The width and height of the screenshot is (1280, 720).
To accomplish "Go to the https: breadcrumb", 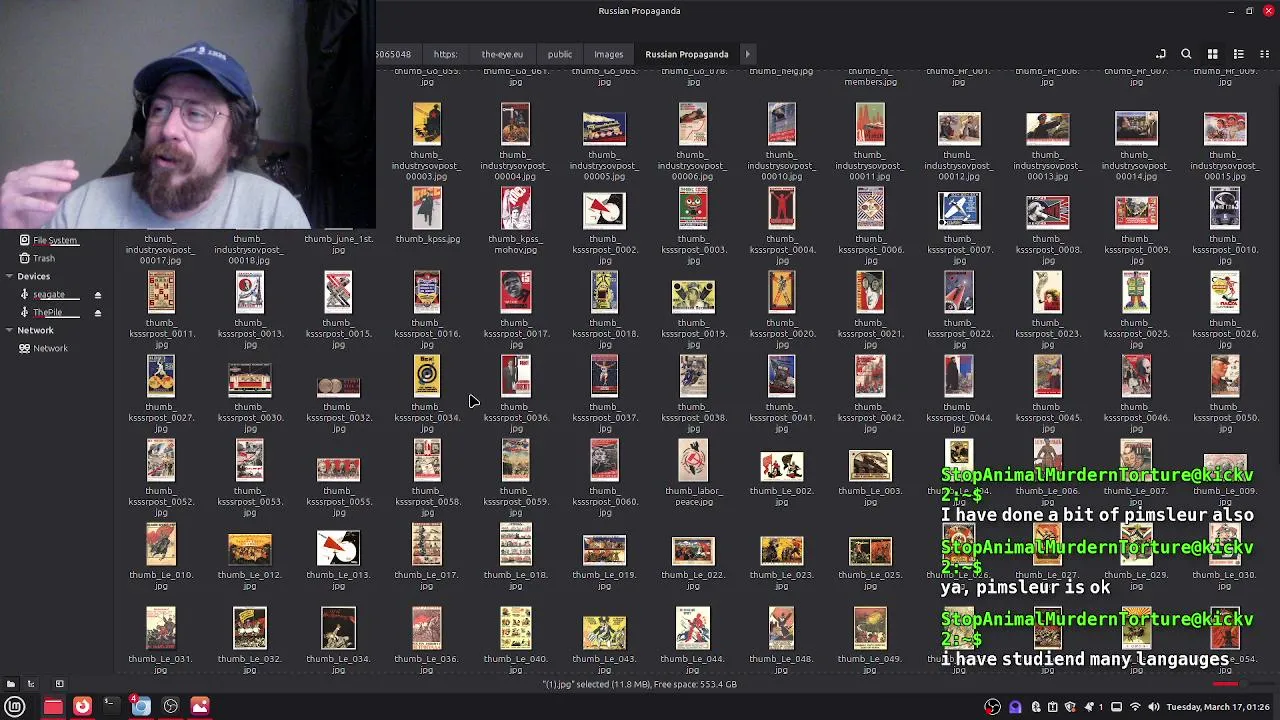I will click(445, 54).
